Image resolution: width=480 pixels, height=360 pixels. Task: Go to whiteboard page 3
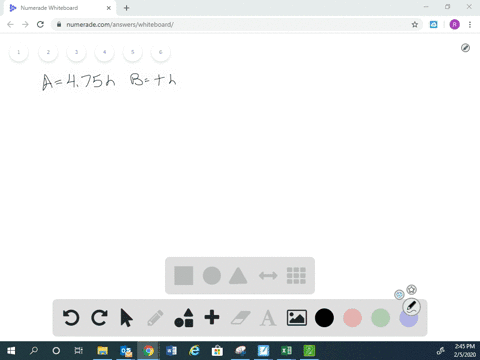coord(76,52)
